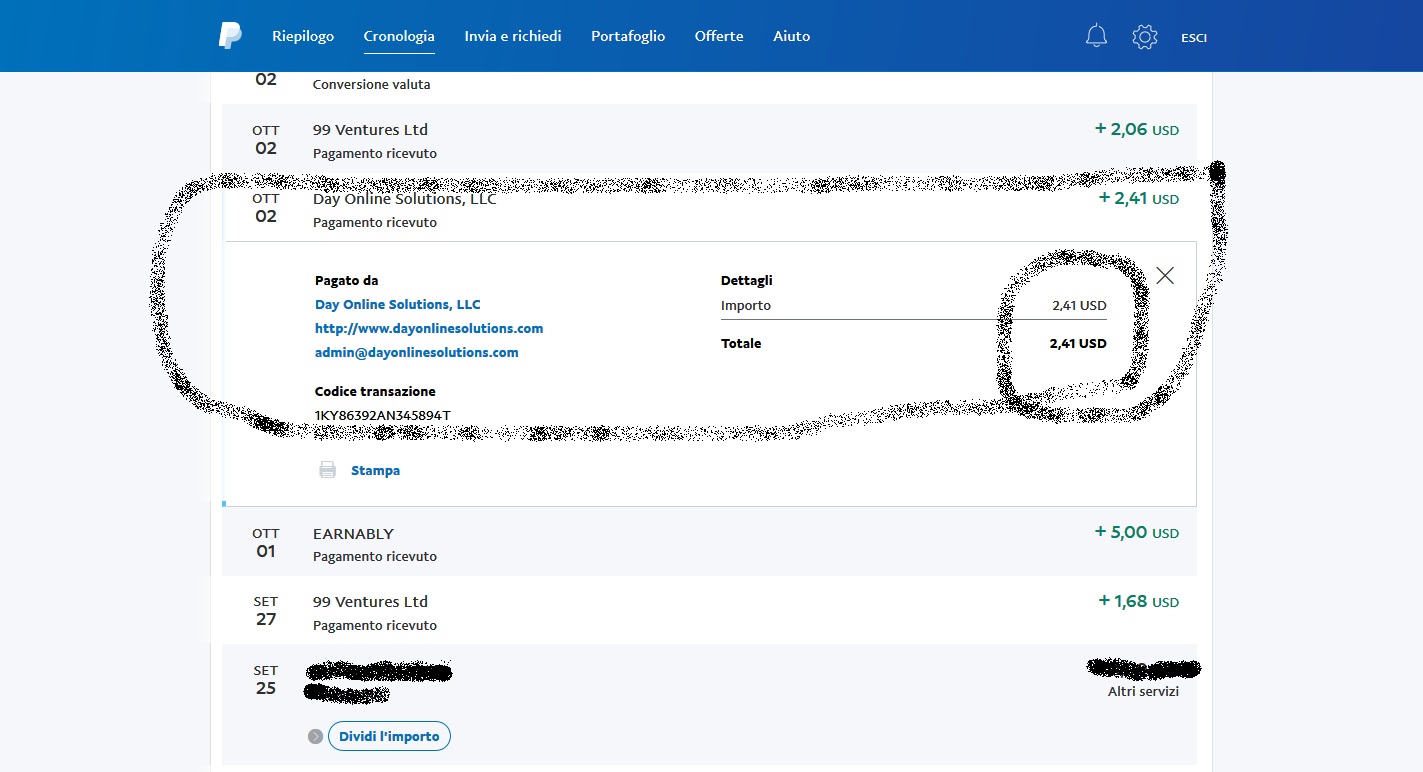The height and width of the screenshot is (772, 1423).
Task: Click the PayPal logo icon
Action: 230,36
